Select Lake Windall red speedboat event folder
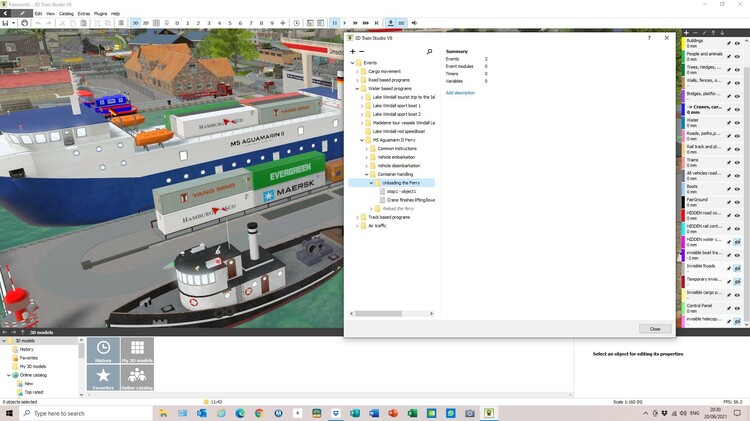The image size is (750, 421). [x=398, y=131]
